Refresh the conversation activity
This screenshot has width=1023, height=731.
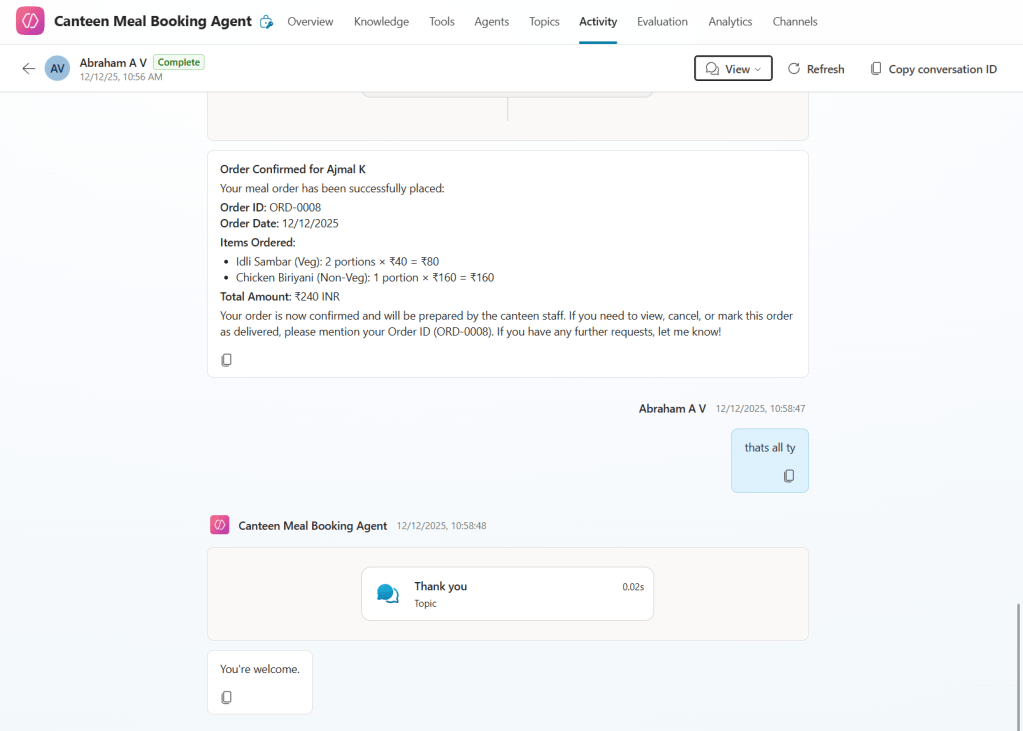816,69
